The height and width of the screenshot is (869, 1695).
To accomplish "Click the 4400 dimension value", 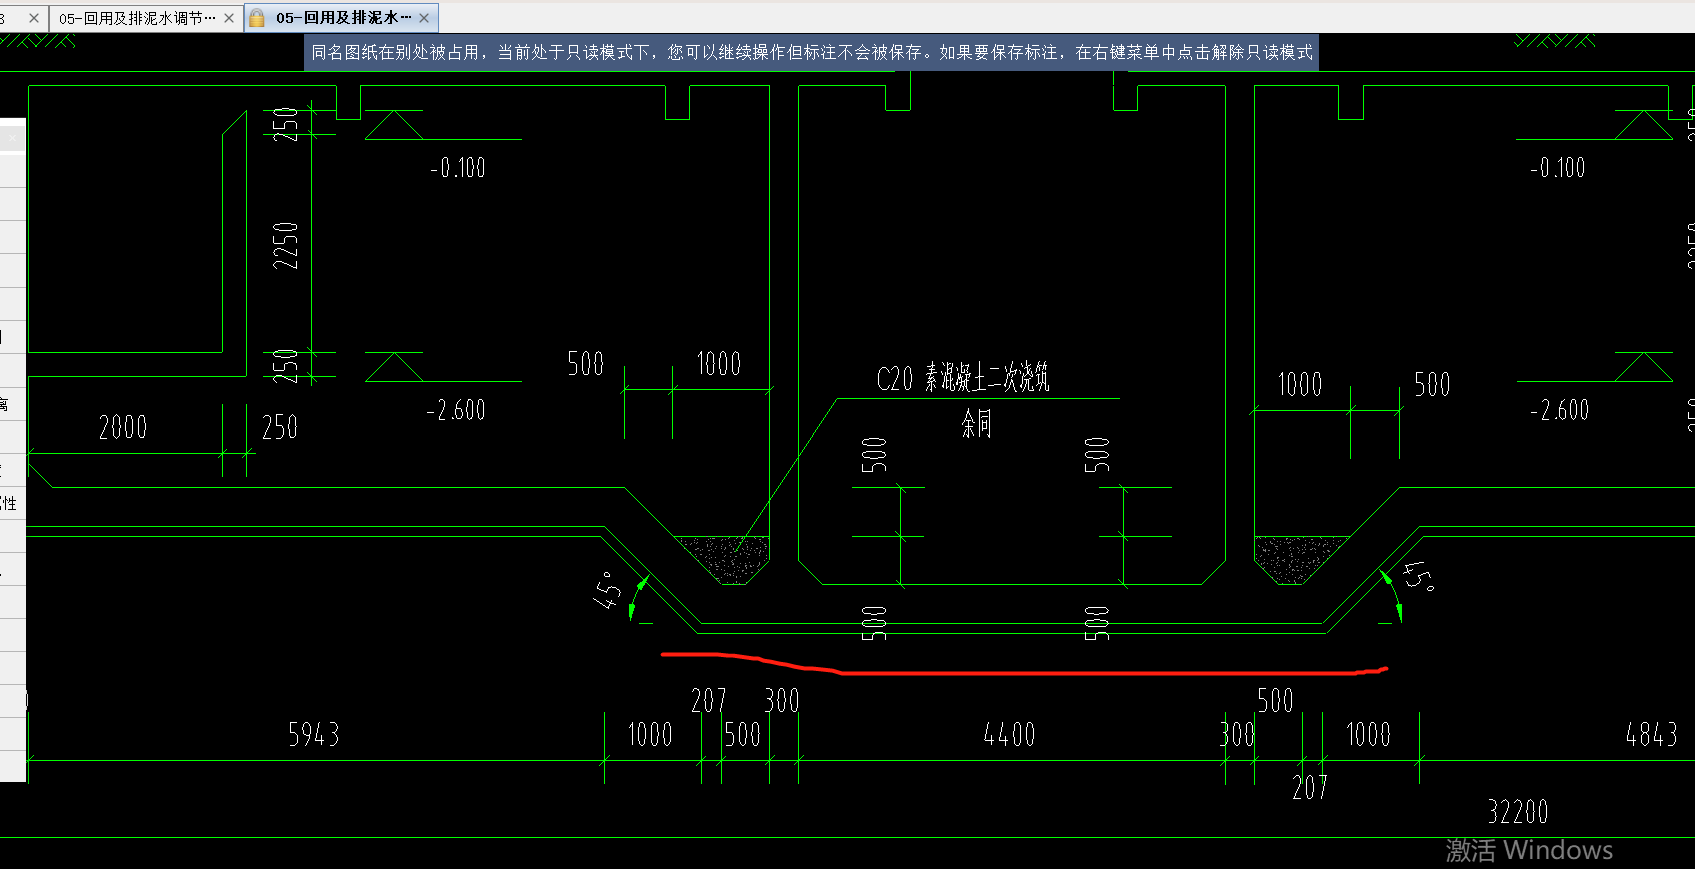I will pos(1009,735).
